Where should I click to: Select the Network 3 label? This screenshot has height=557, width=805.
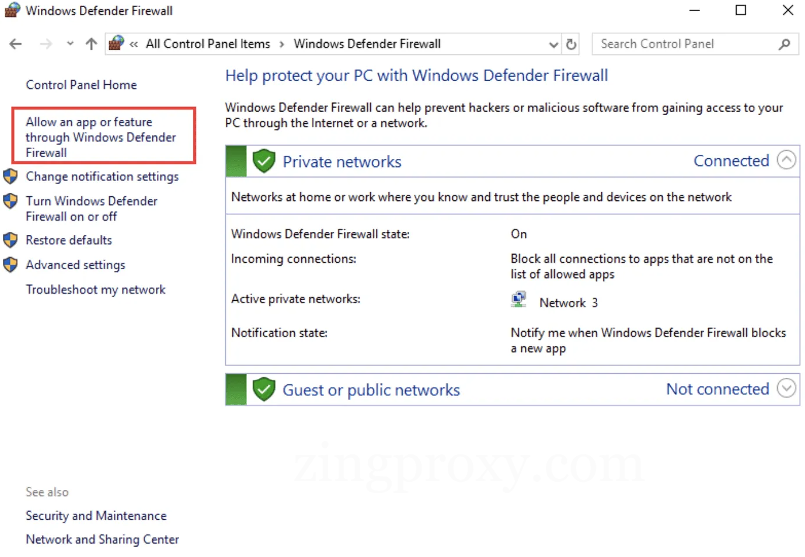(x=568, y=303)
